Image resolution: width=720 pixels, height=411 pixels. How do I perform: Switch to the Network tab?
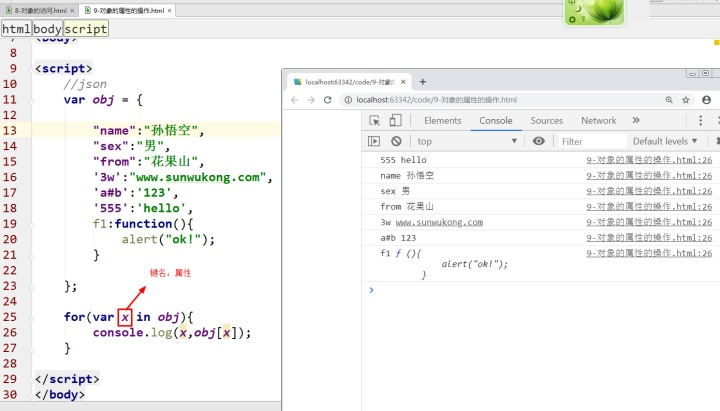(x=599, y=120)
